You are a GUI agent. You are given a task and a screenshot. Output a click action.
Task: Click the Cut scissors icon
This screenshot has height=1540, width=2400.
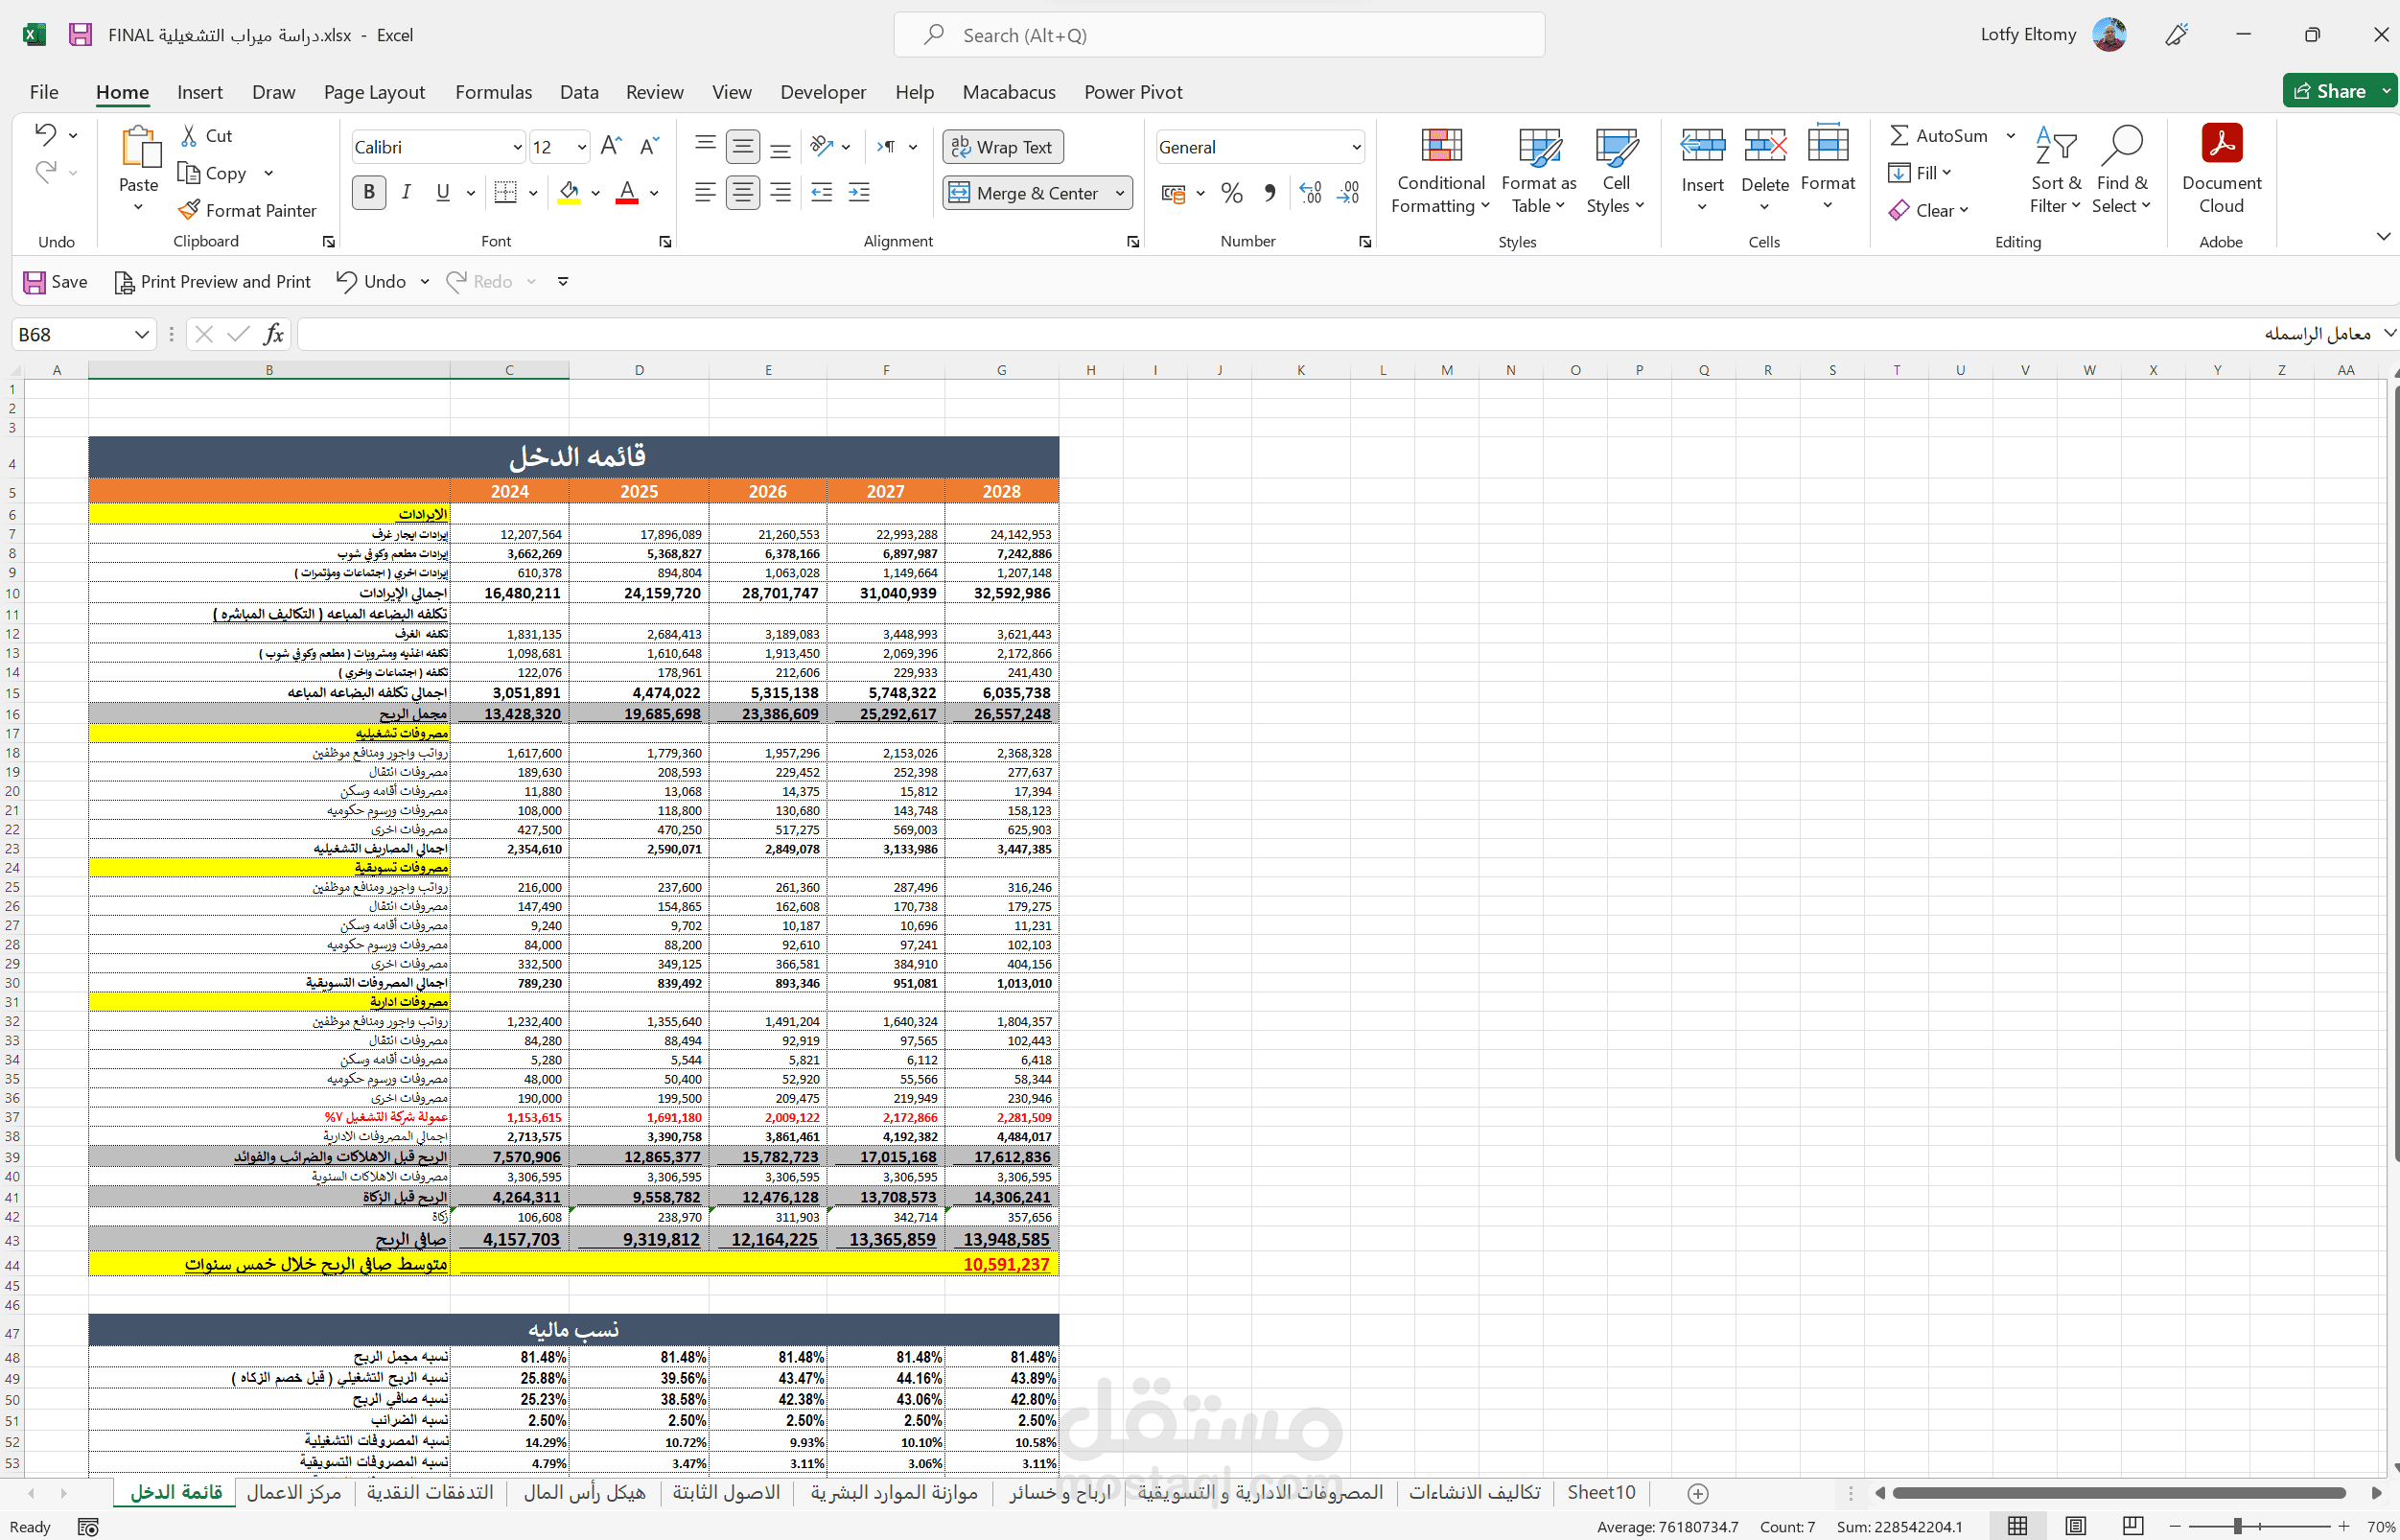(x=189, y=135)
